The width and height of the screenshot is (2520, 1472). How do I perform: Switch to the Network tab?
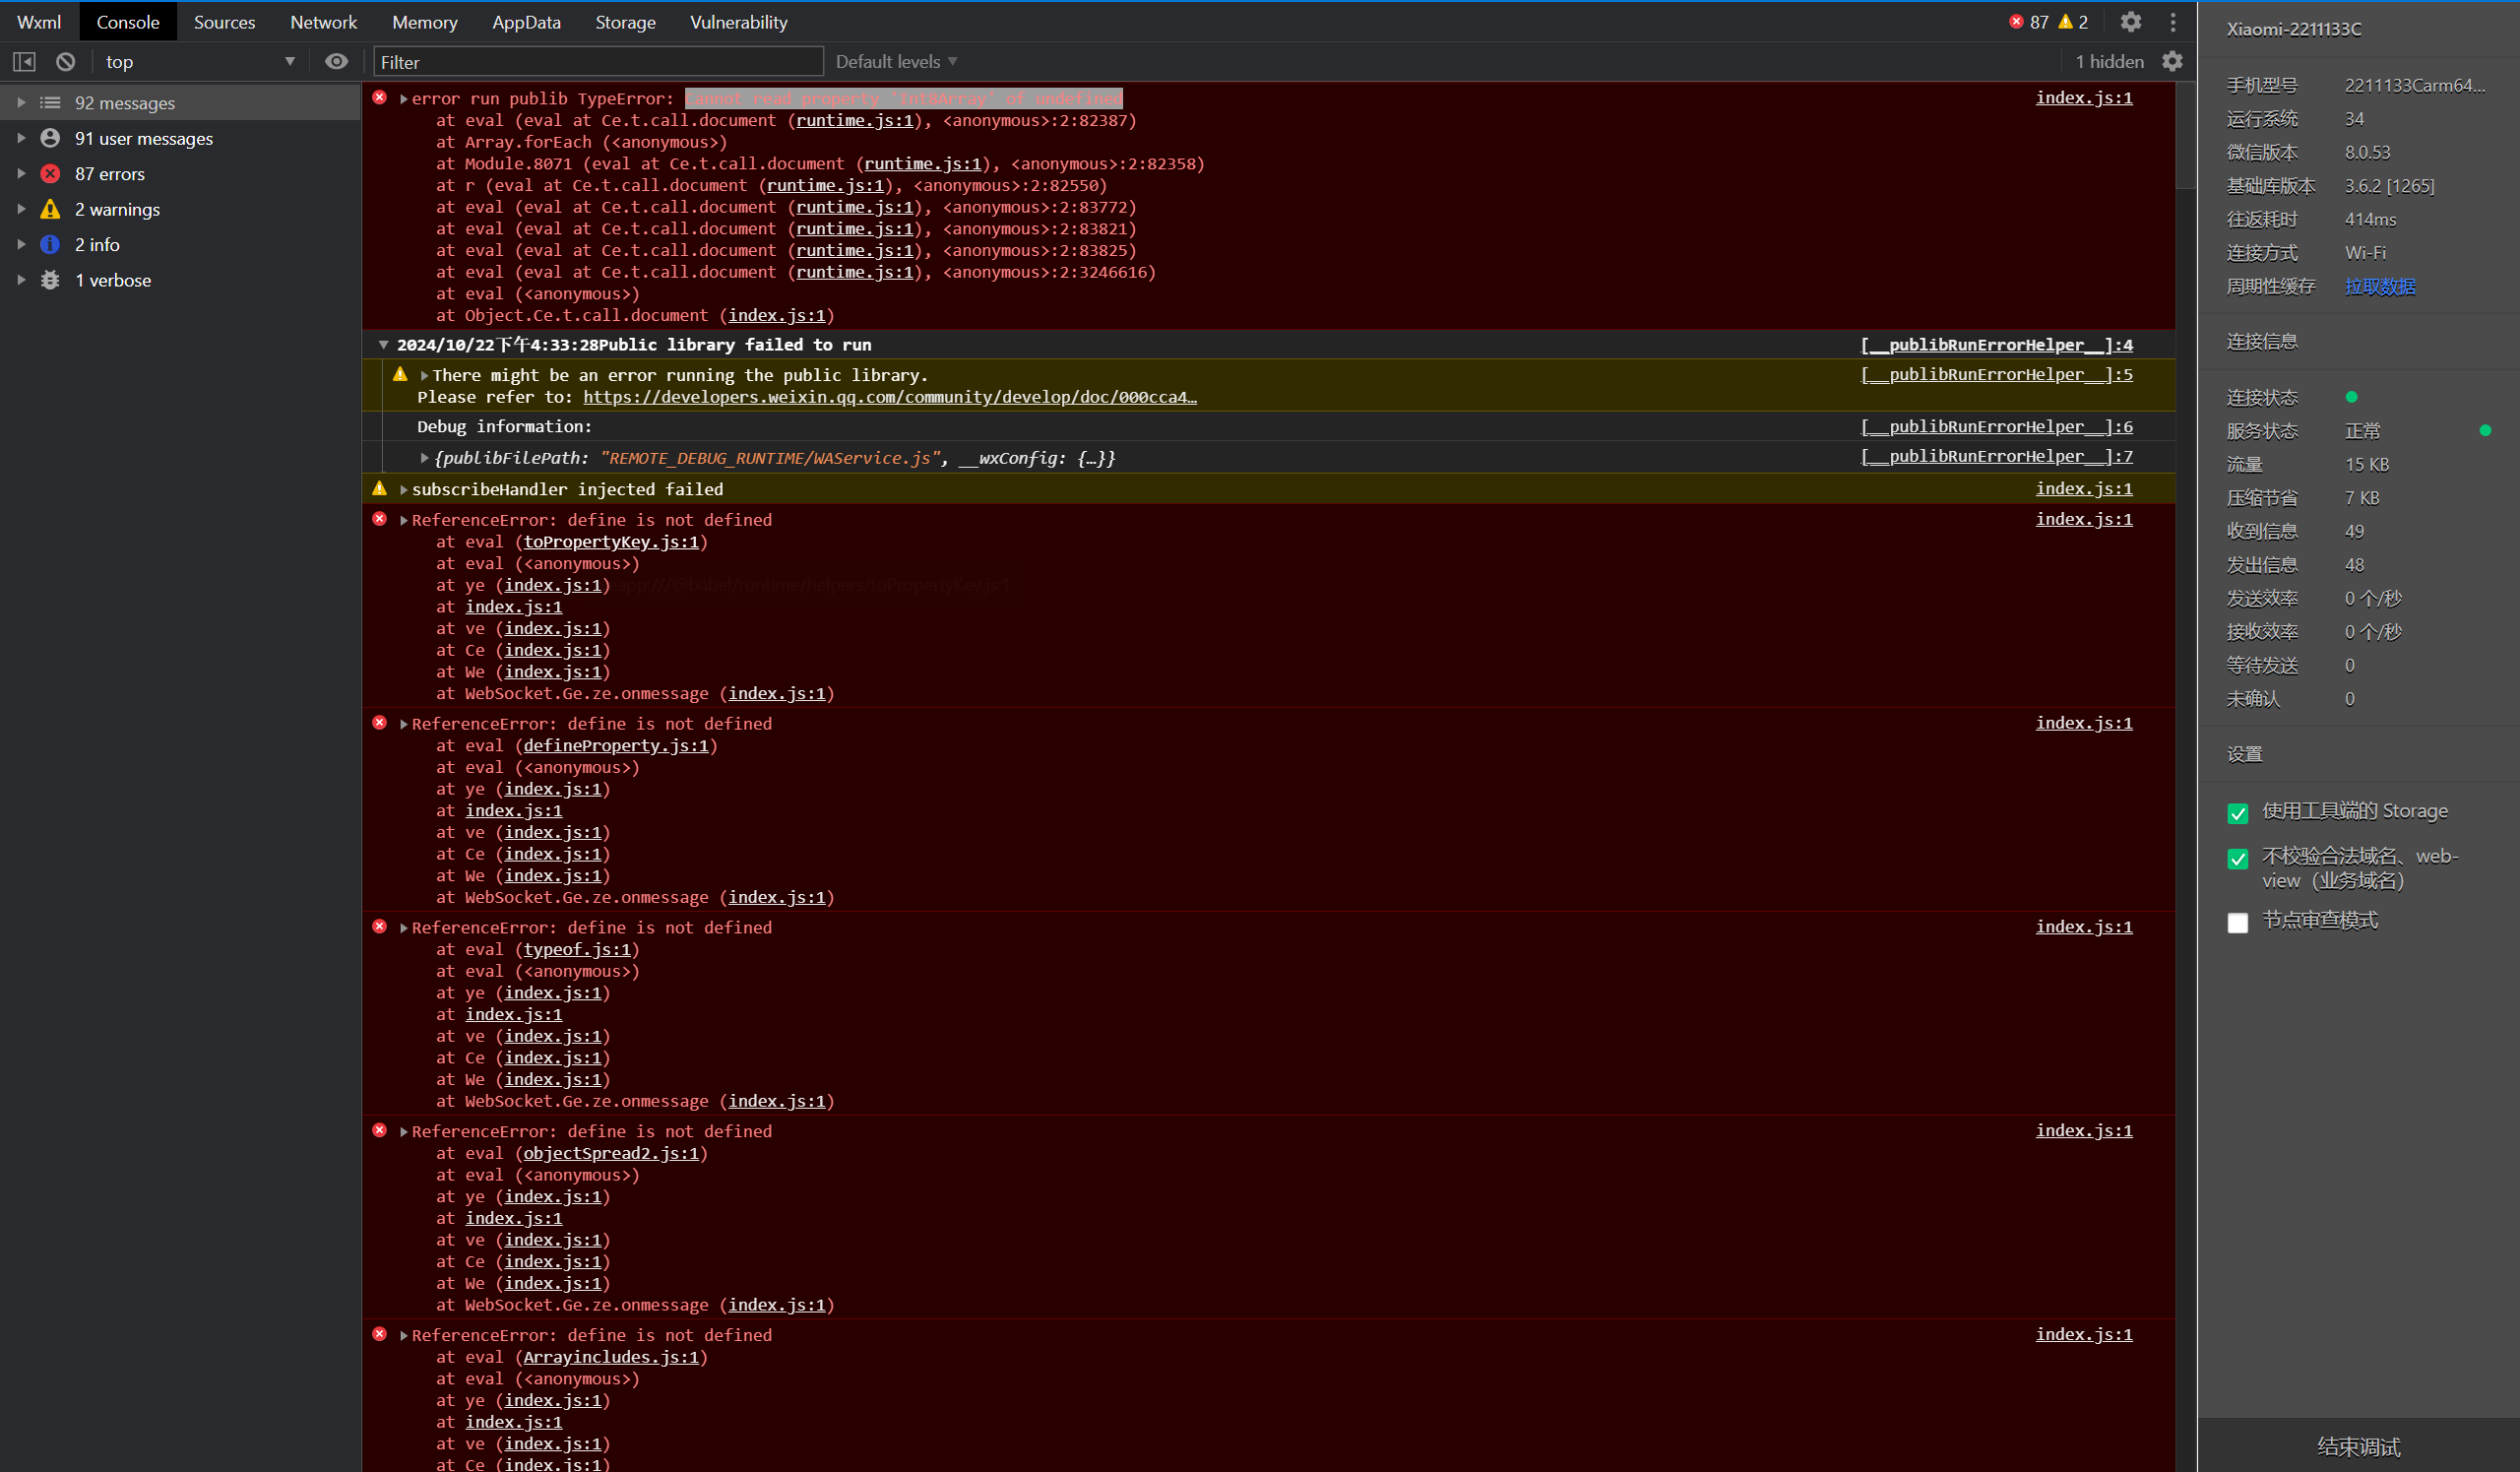click(323, 22)
